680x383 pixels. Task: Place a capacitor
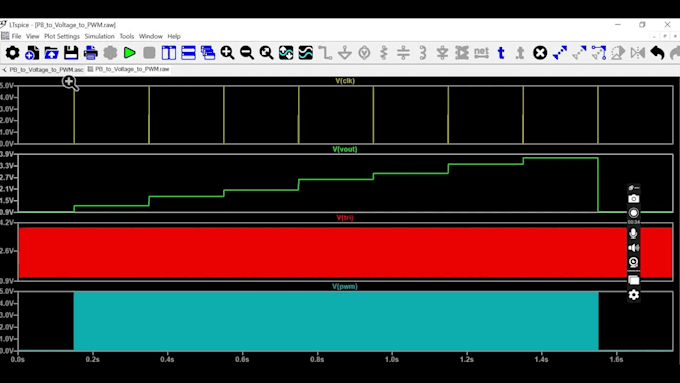click(403, 53)
